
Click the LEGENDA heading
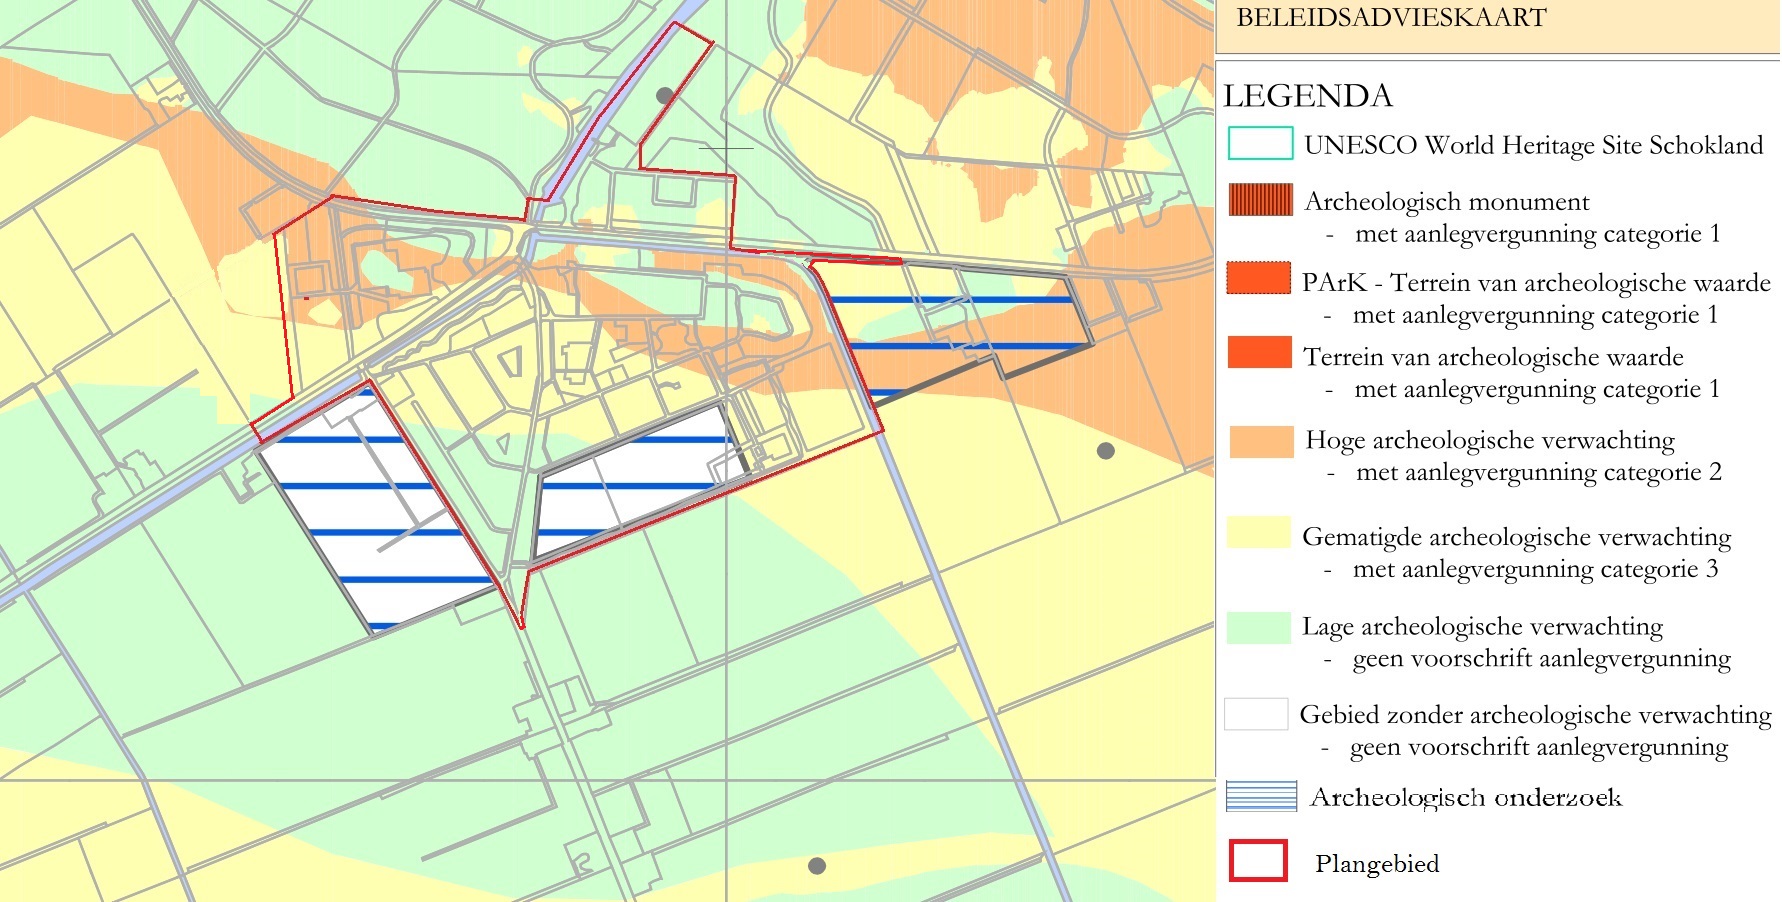[1308, 96]
